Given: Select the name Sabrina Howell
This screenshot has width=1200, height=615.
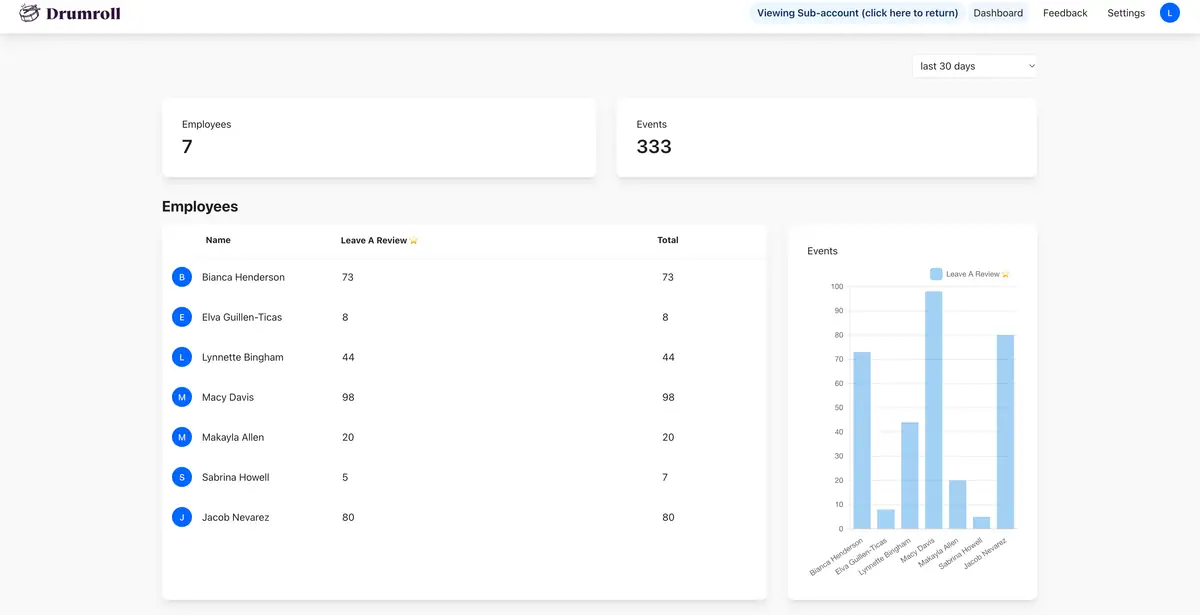Looking at the screenshot, I should point(236,477).
